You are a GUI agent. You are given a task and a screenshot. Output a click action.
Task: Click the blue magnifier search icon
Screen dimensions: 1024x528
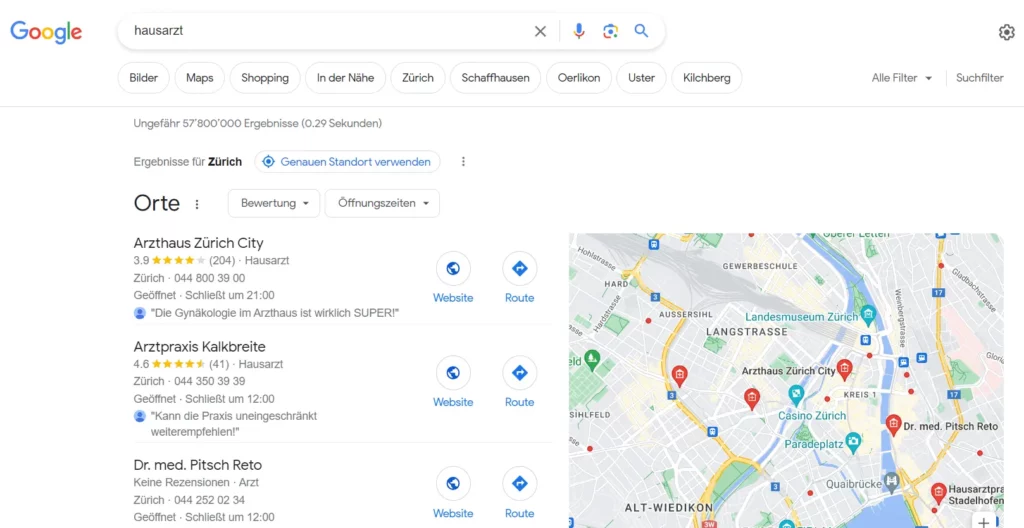[x=641, y=31]
